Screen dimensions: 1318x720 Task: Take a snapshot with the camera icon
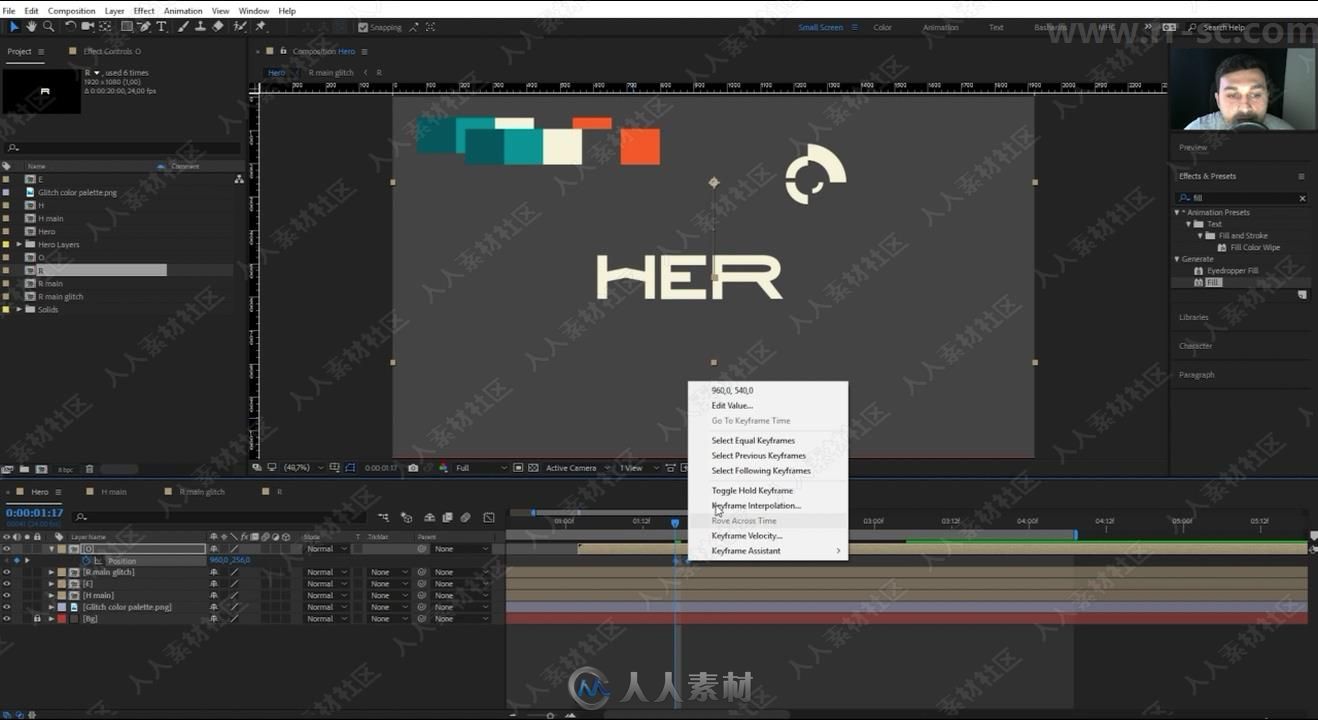point(413,467)
